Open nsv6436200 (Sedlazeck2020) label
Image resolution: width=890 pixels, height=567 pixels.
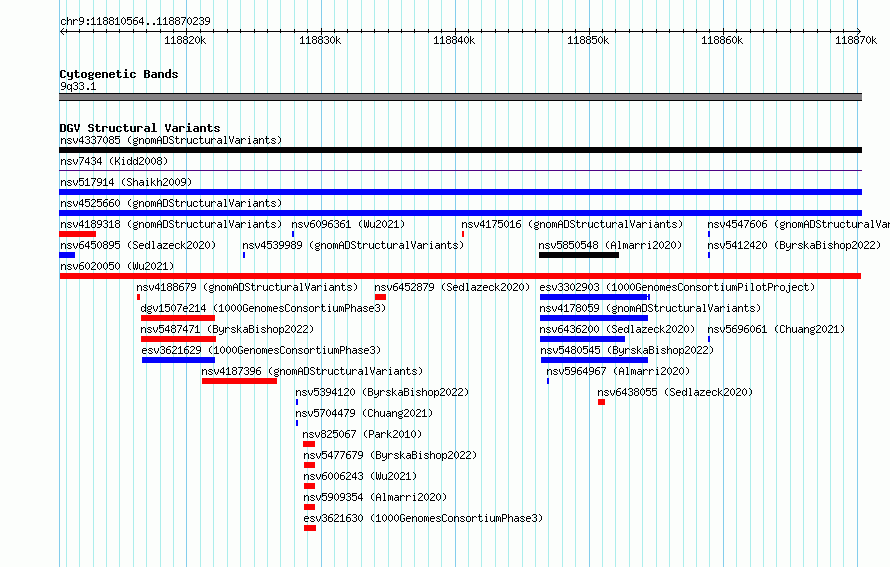pyautogui.click(x=617, y=329)
